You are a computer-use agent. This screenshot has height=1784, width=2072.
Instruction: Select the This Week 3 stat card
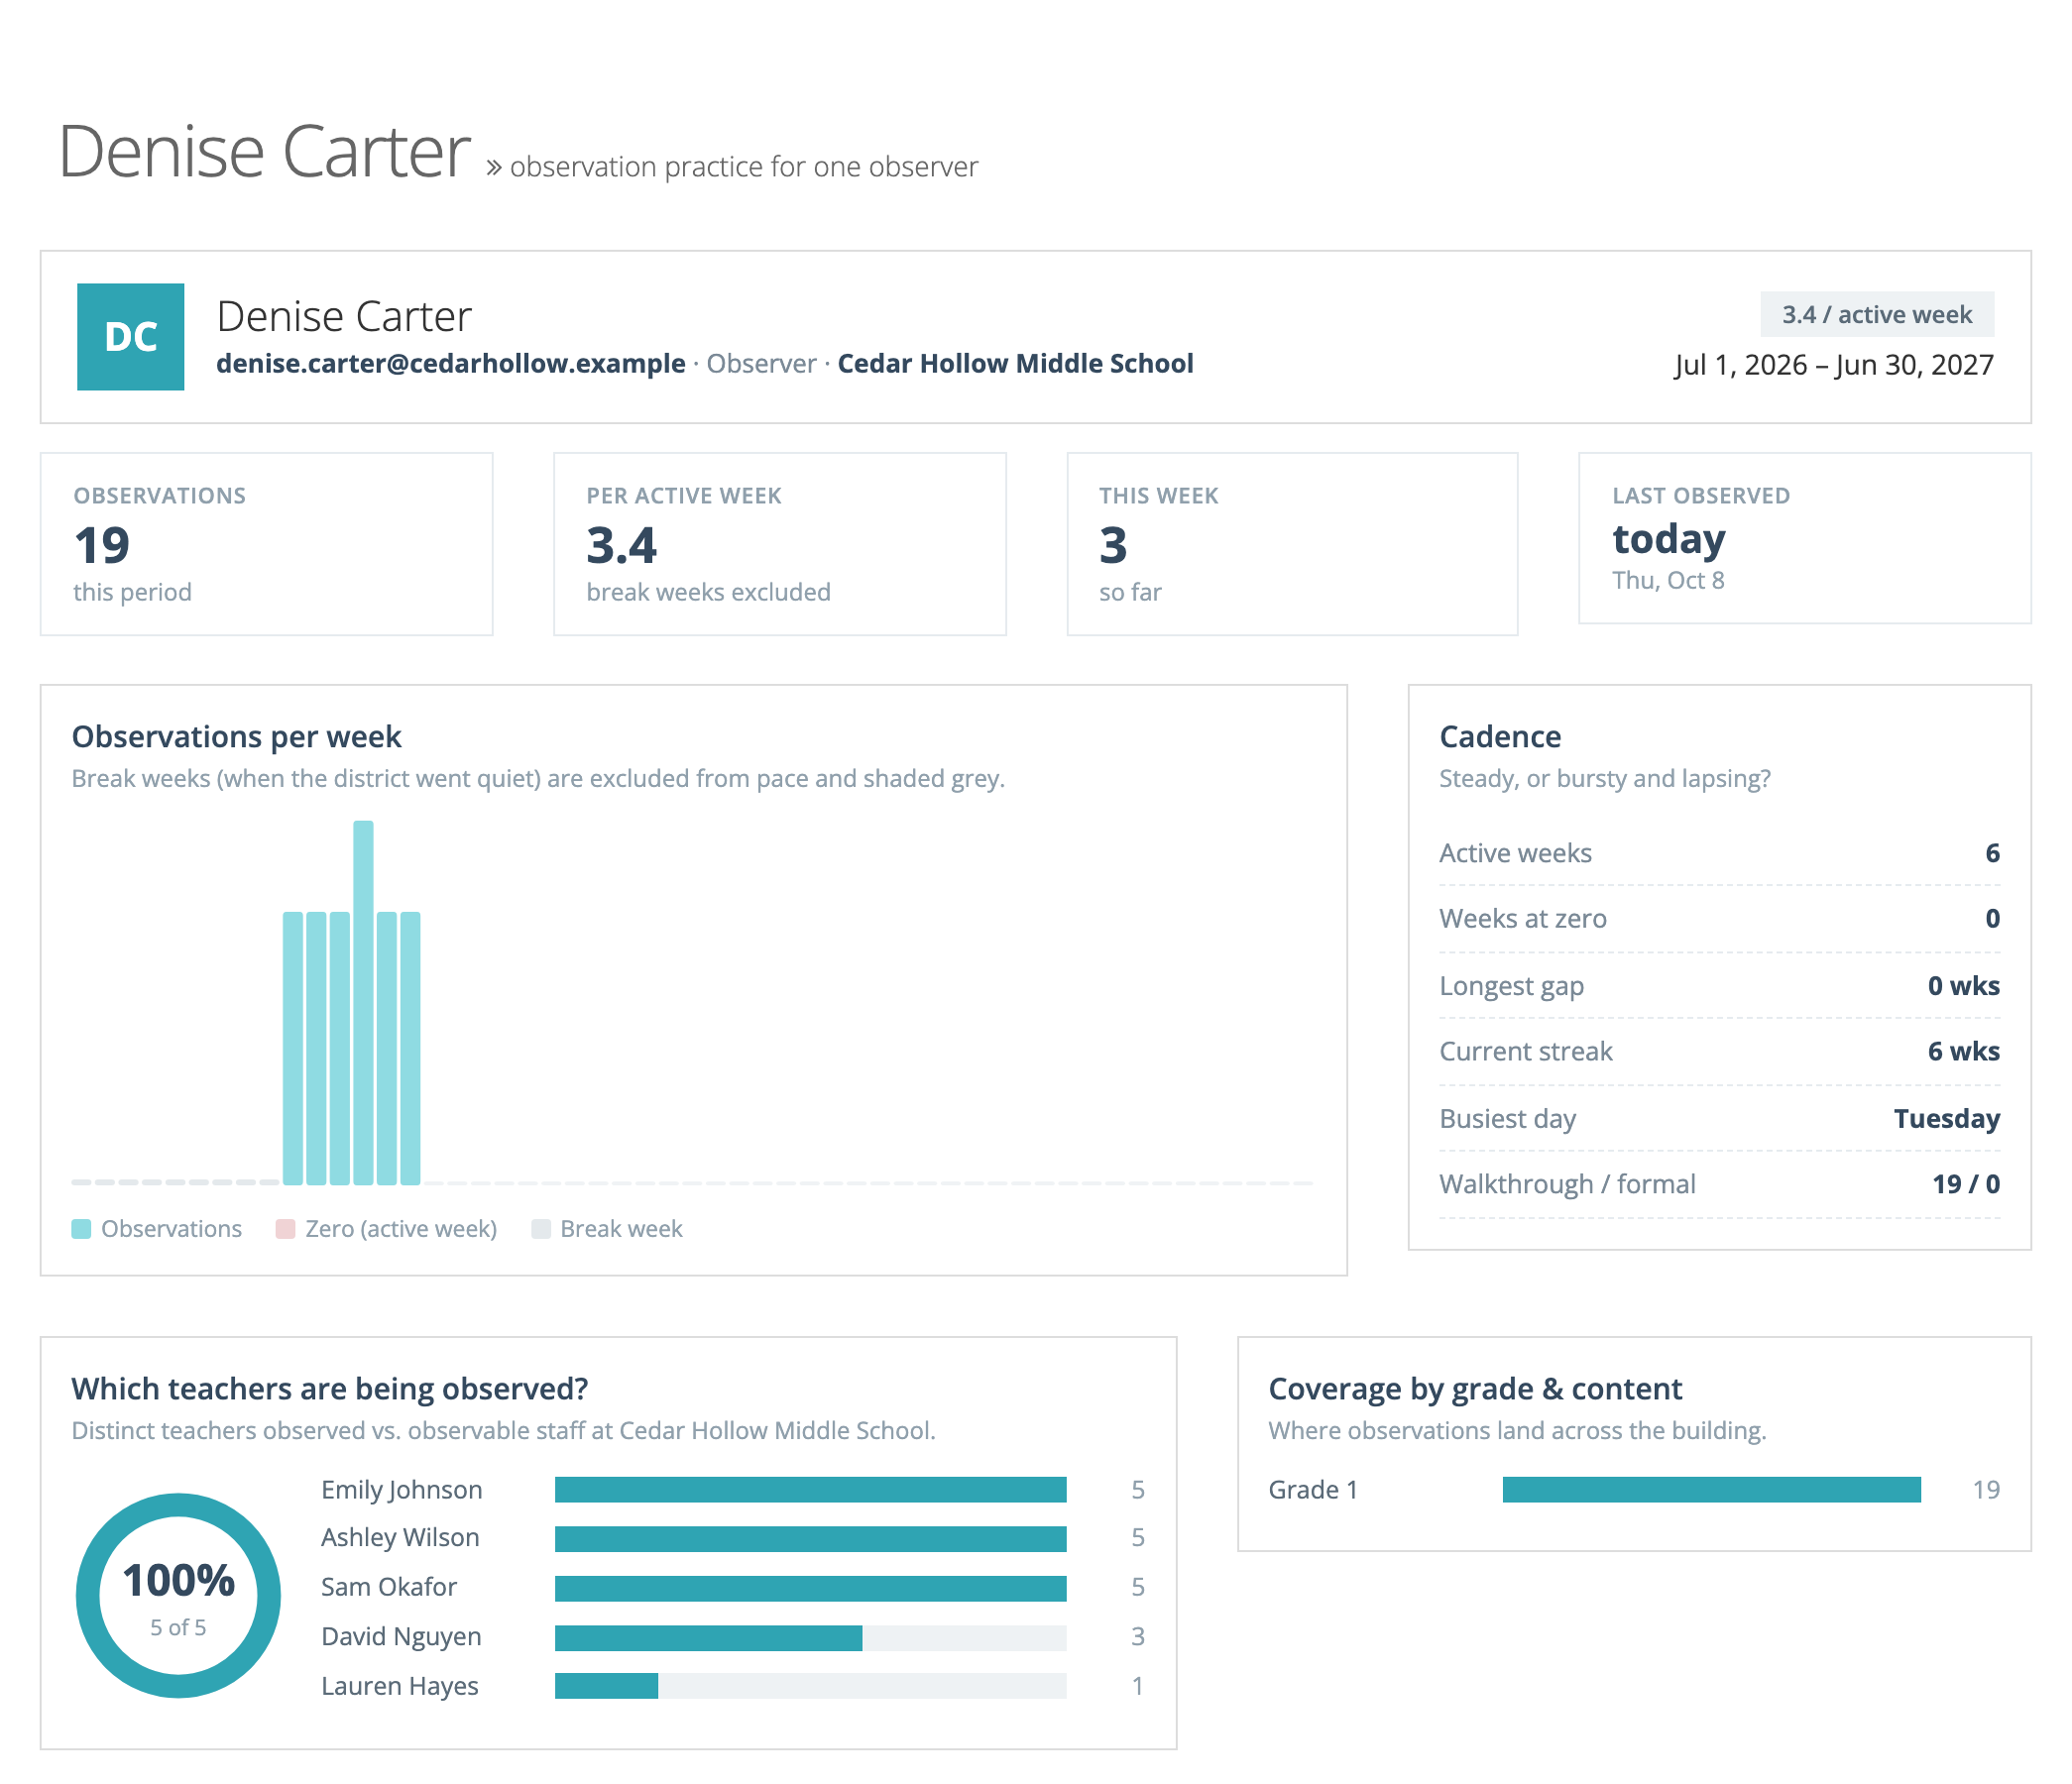point(1292,544)
